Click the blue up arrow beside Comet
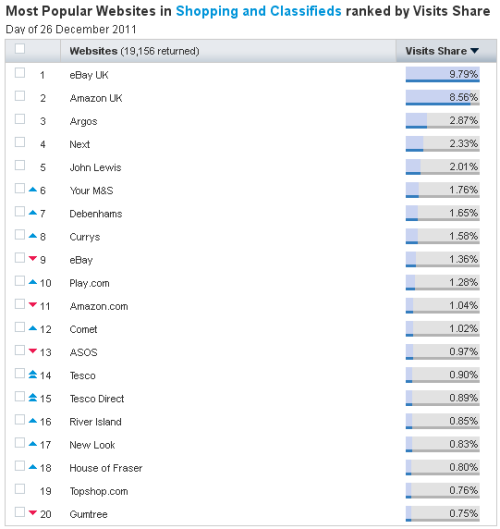 (33, 328)
